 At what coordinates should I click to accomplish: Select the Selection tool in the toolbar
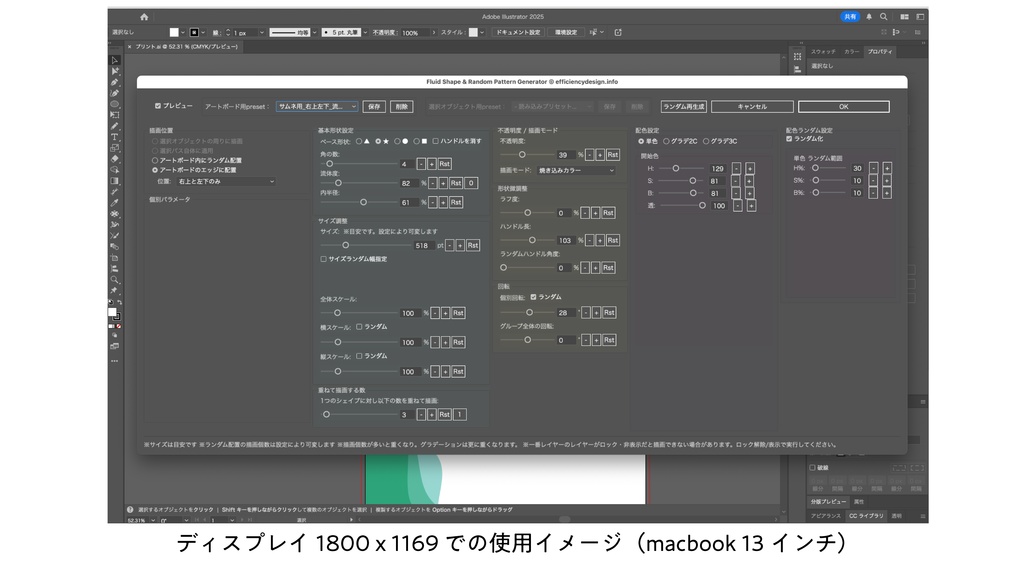pyautogui.click(x=115, y=62)
